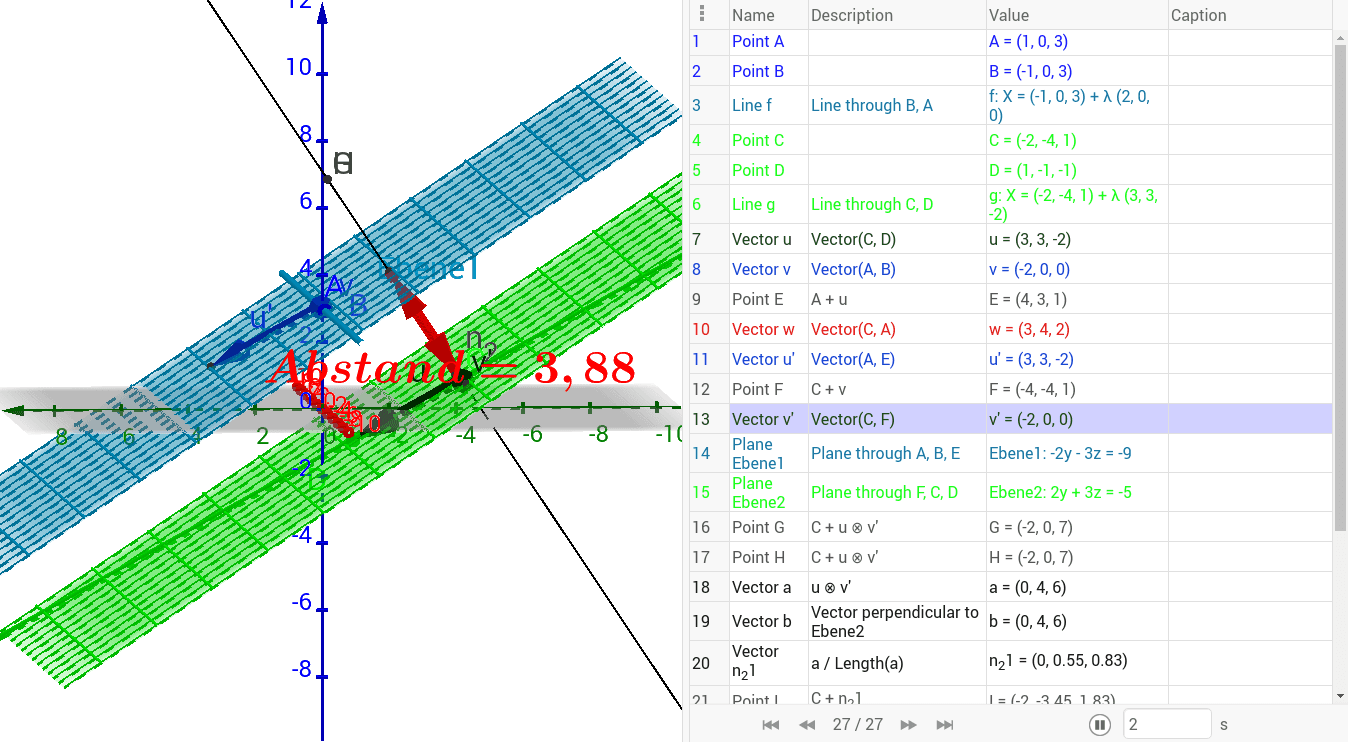This screenshot has height=744, width=1350.
Task: Click the Name column header
Action: click(x=753, y=15)
